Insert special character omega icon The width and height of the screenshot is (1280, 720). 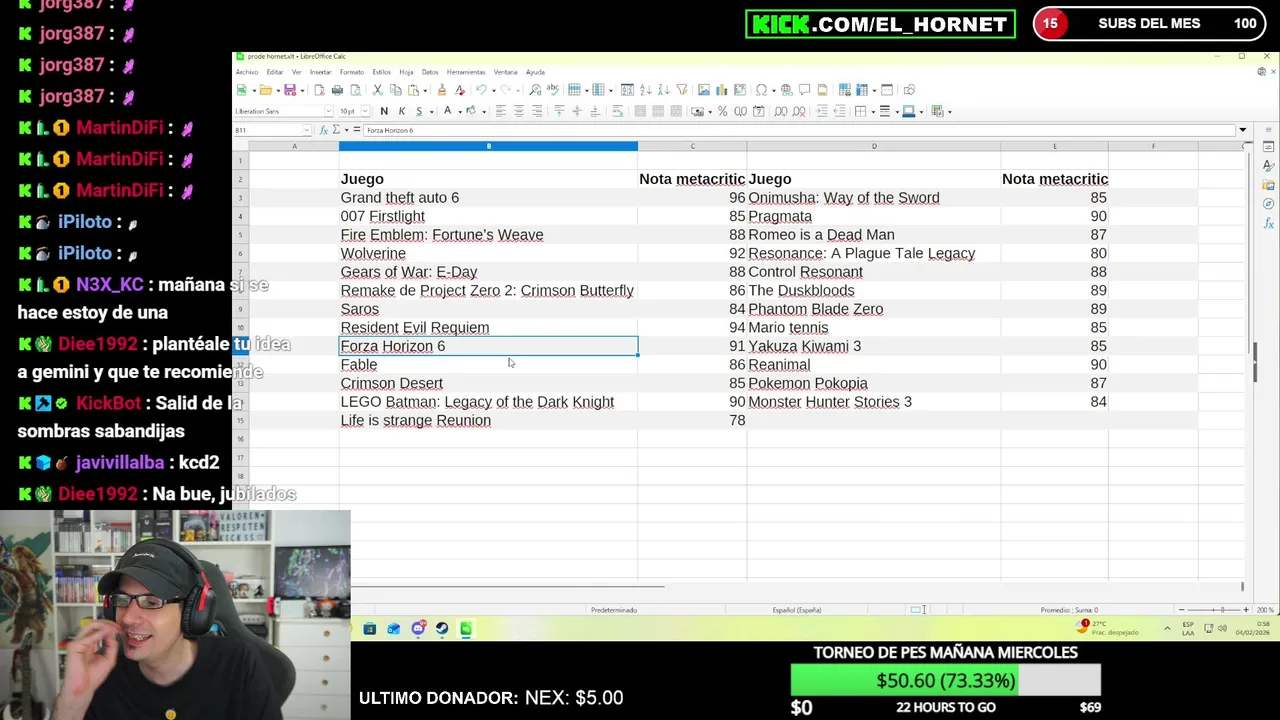click(761, 90)
